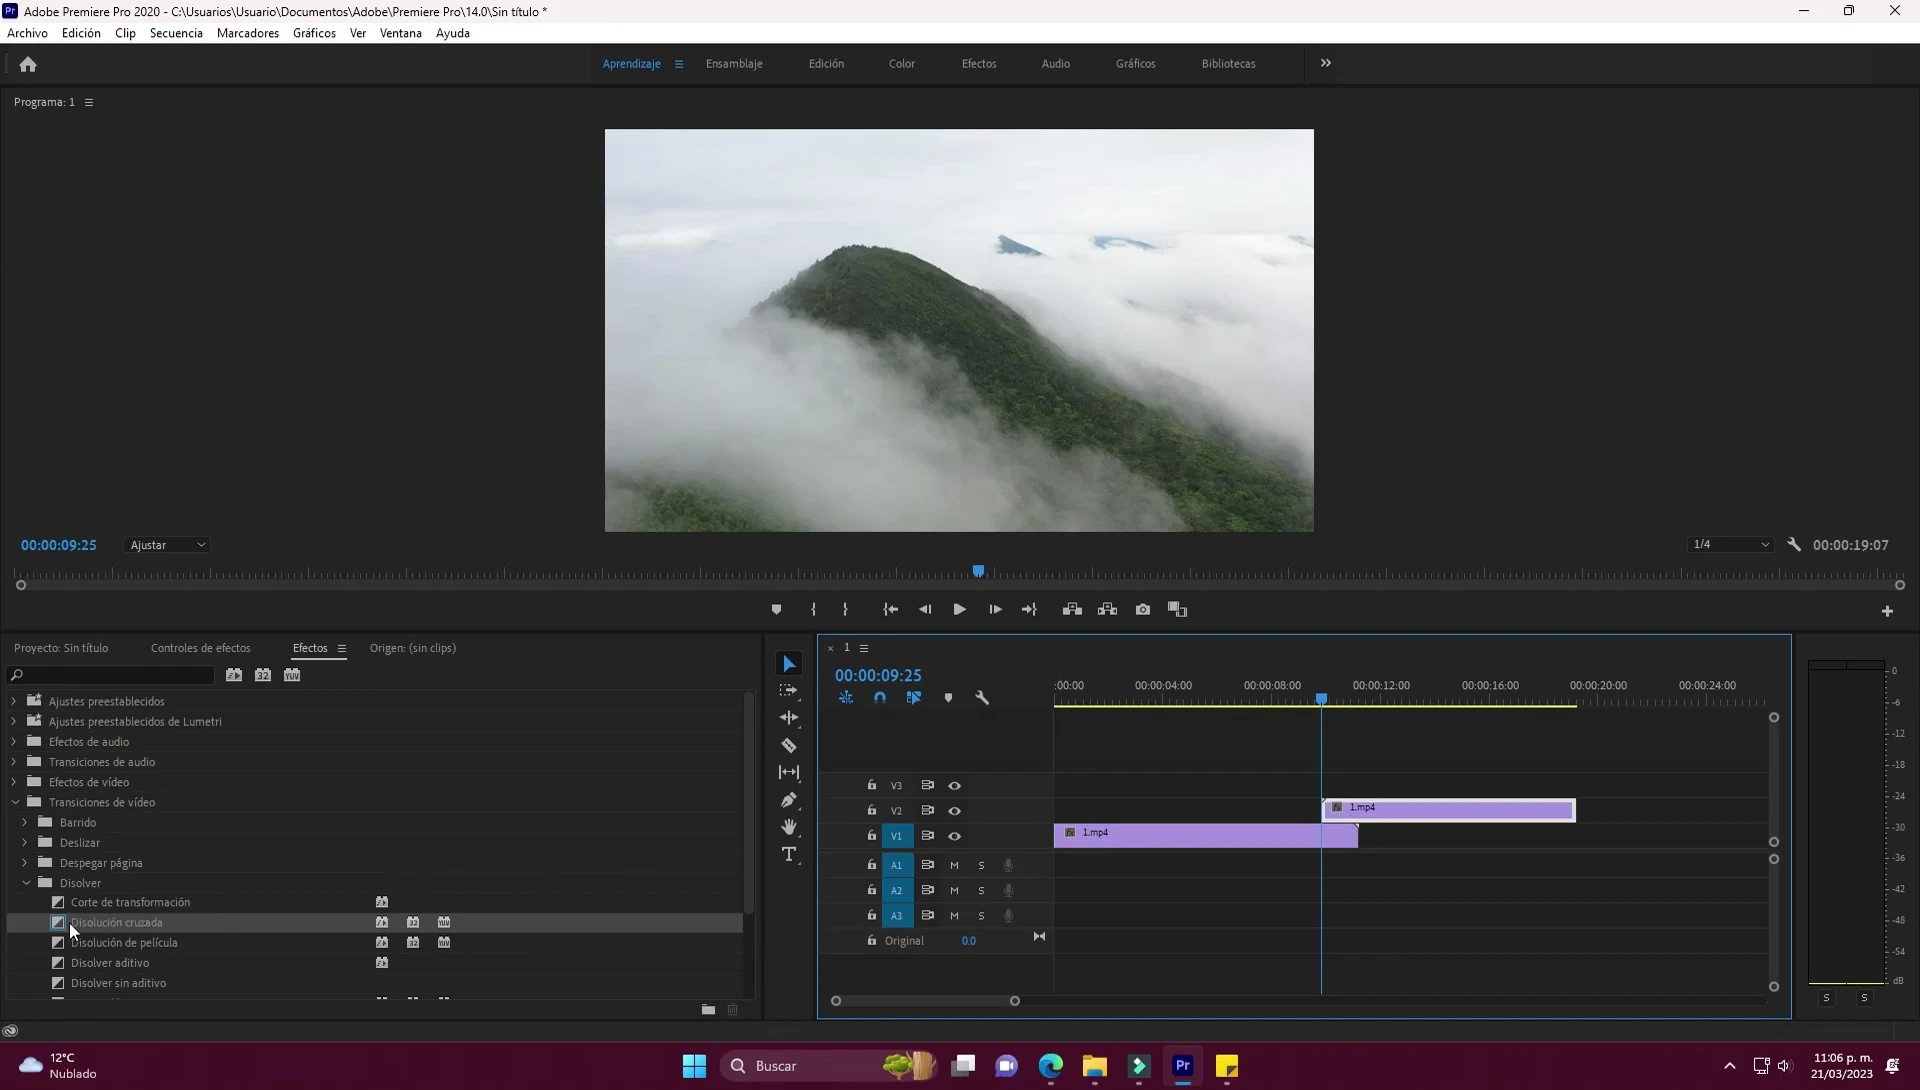Select the Hand tool
1920x1090 pixels.
(789, 827)
